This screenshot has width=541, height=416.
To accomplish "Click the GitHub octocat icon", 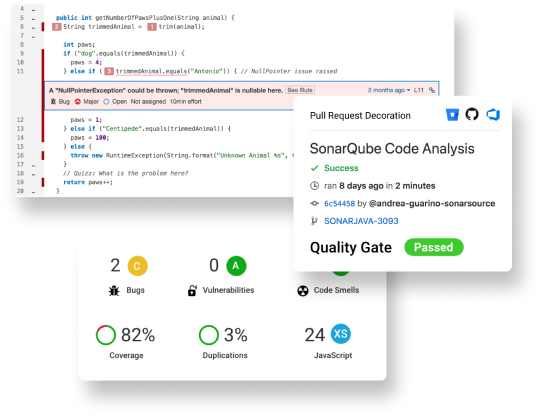I will tap(472, 114).
